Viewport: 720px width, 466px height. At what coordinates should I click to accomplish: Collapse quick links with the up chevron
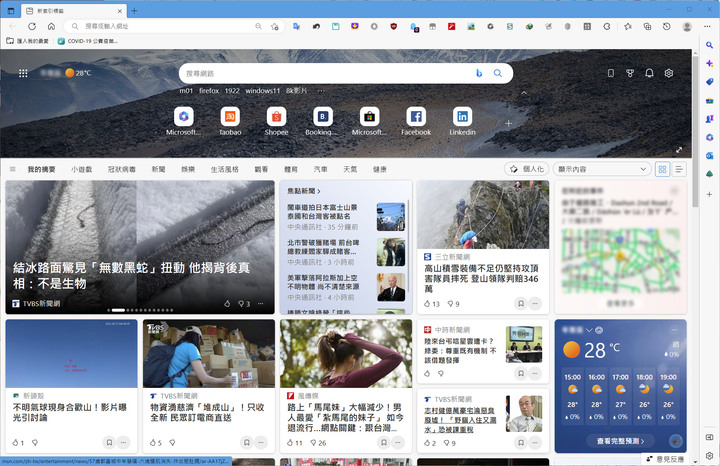(x=523, y=93)
